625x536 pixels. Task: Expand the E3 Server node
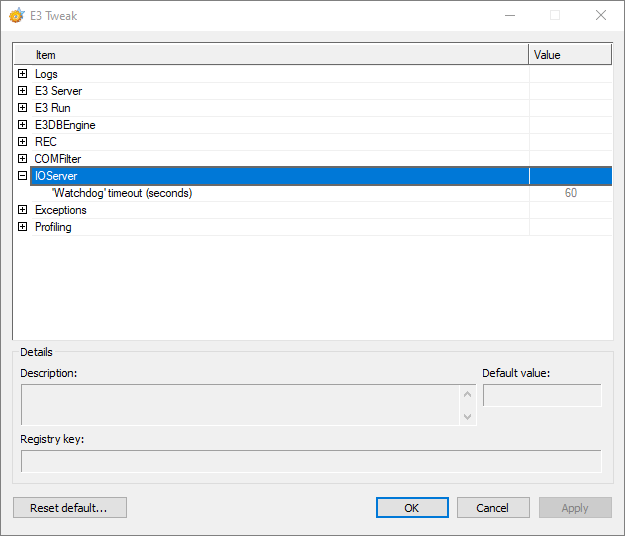pos(22,91)
